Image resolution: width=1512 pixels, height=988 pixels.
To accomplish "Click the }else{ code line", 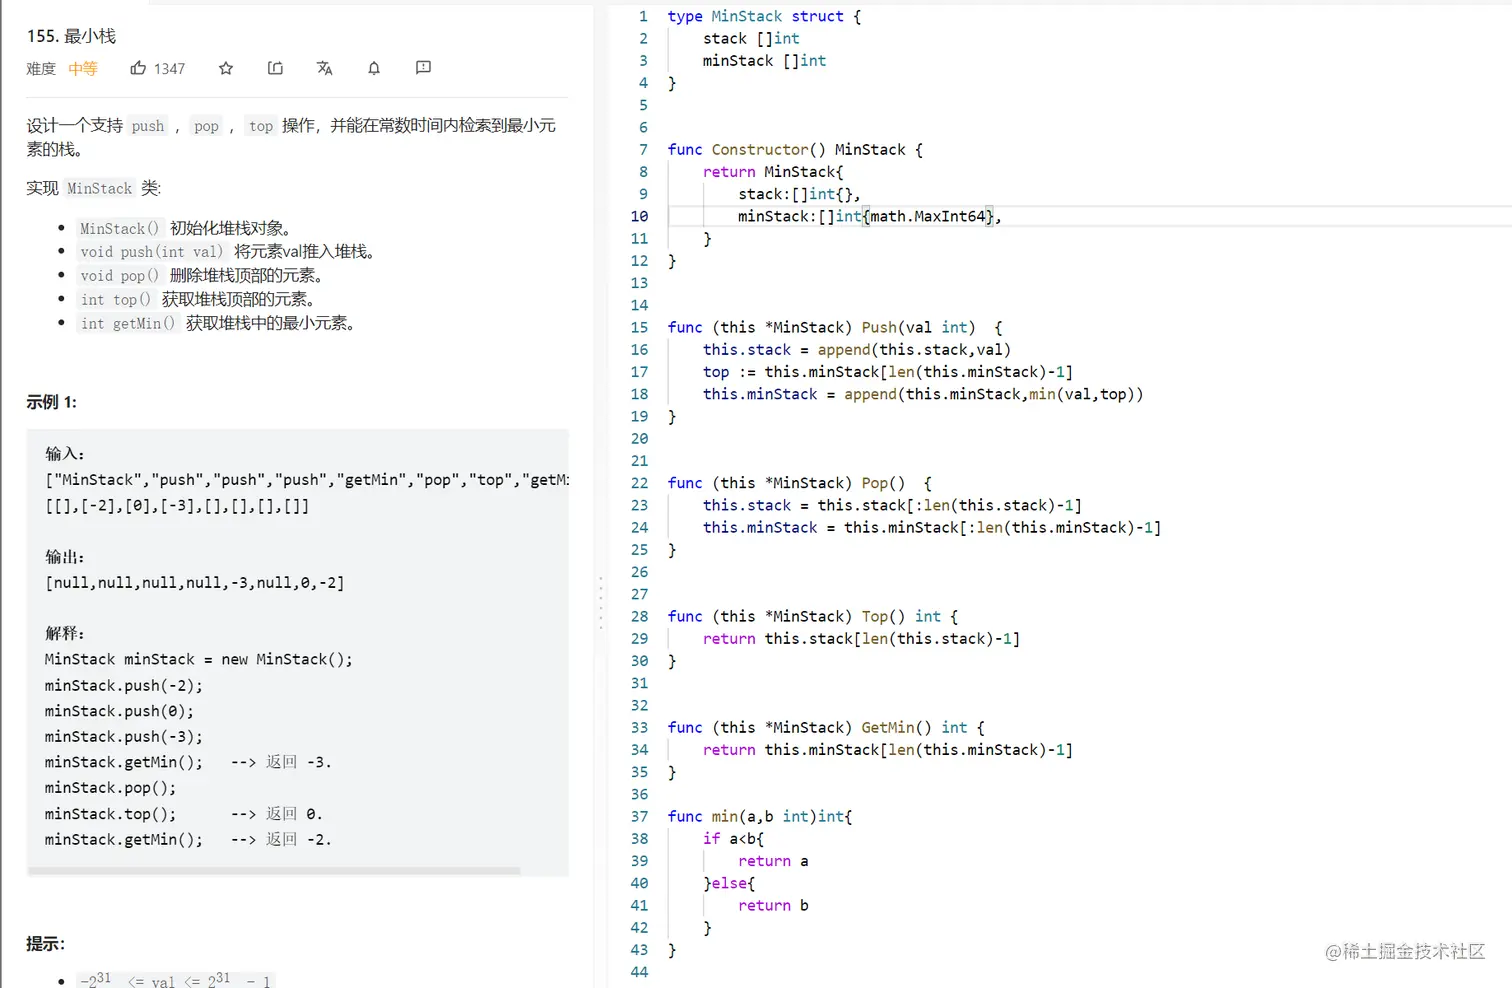I will (x=729, y=883).
